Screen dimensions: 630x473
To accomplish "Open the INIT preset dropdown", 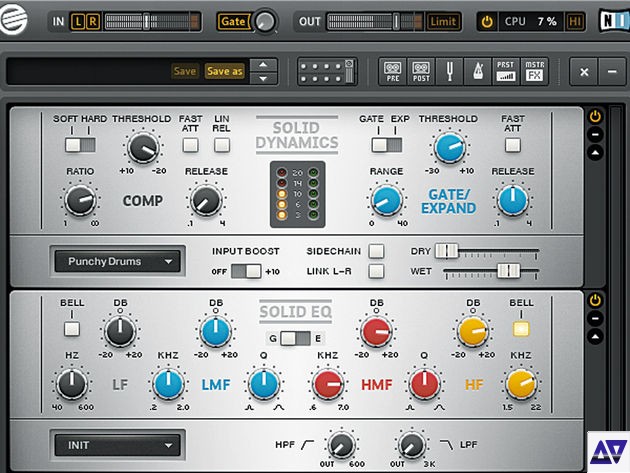I will click(118, 445).
